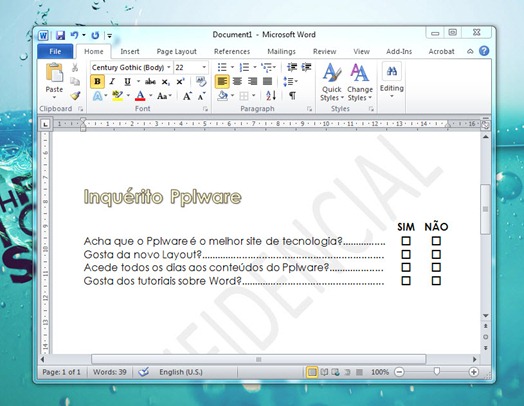The width and height of the screenshot is (524, 406).
Task: Select the Format Painter brush
Action: click(75, 96)
